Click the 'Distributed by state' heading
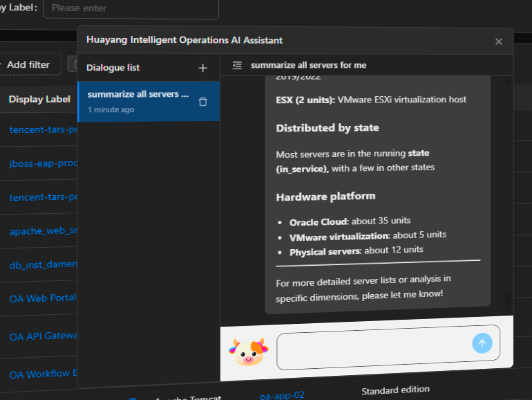Screen dimensions: 532x400 coord(327,128)
